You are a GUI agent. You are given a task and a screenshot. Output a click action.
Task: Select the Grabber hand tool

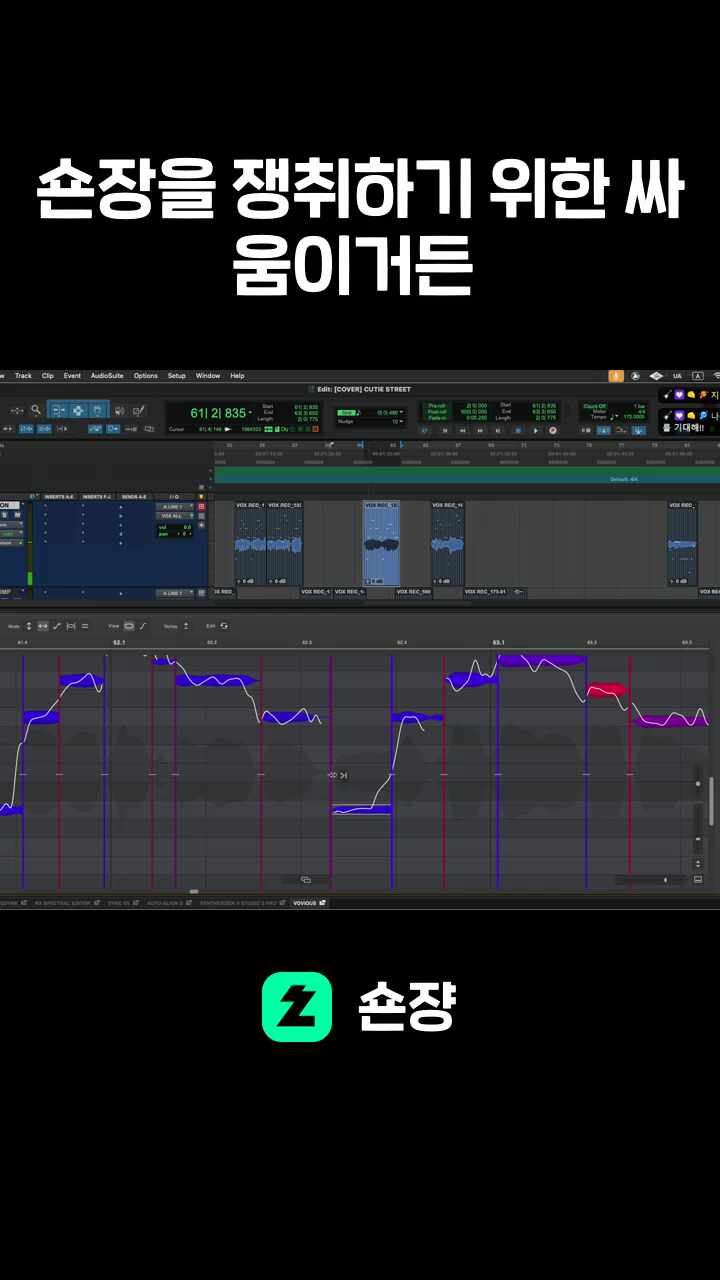pos(97,410)
